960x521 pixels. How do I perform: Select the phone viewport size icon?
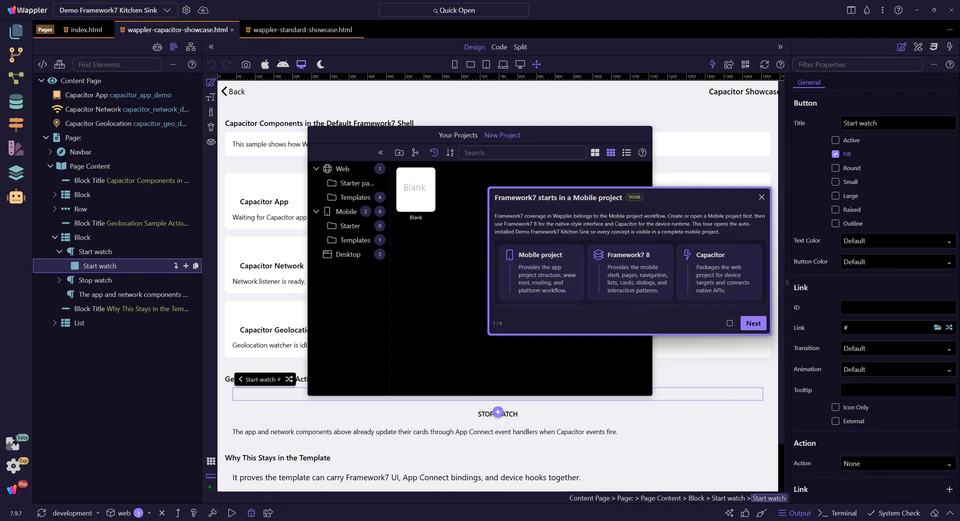point(454,64)
